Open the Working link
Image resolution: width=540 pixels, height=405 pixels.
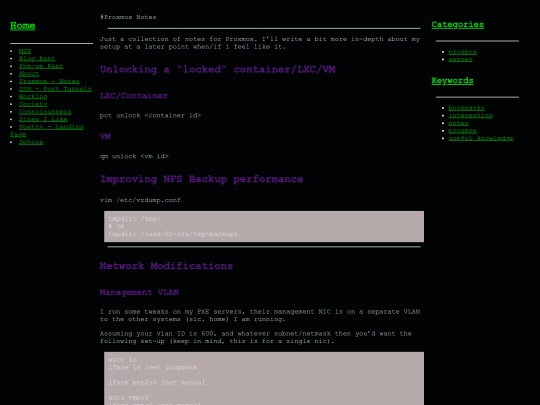33,96
